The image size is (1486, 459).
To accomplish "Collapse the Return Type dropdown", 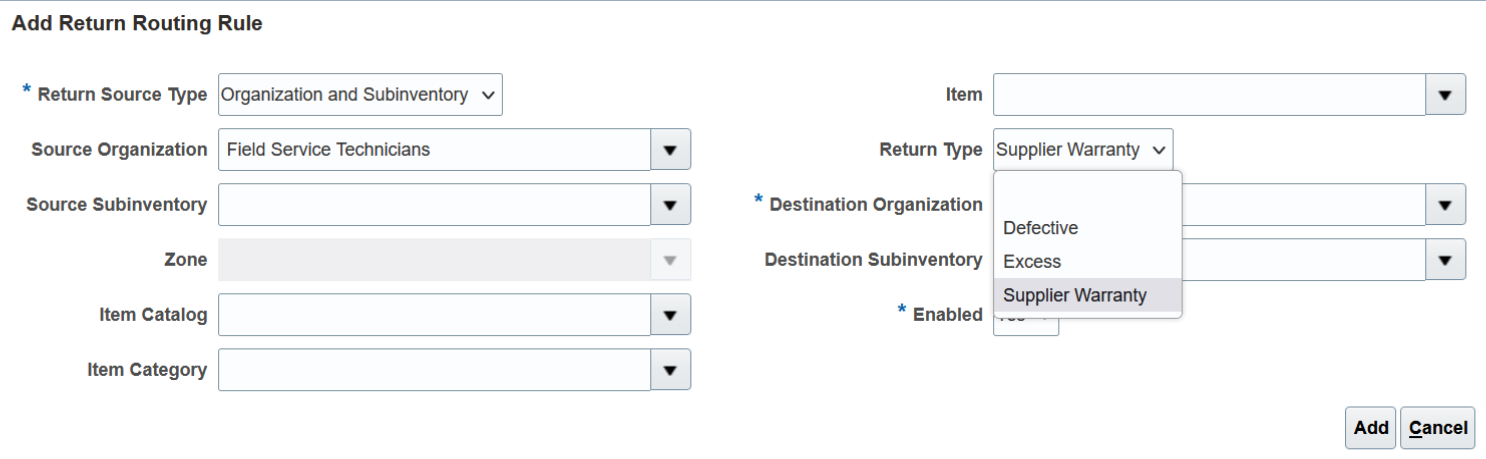I will point(1082,150).
